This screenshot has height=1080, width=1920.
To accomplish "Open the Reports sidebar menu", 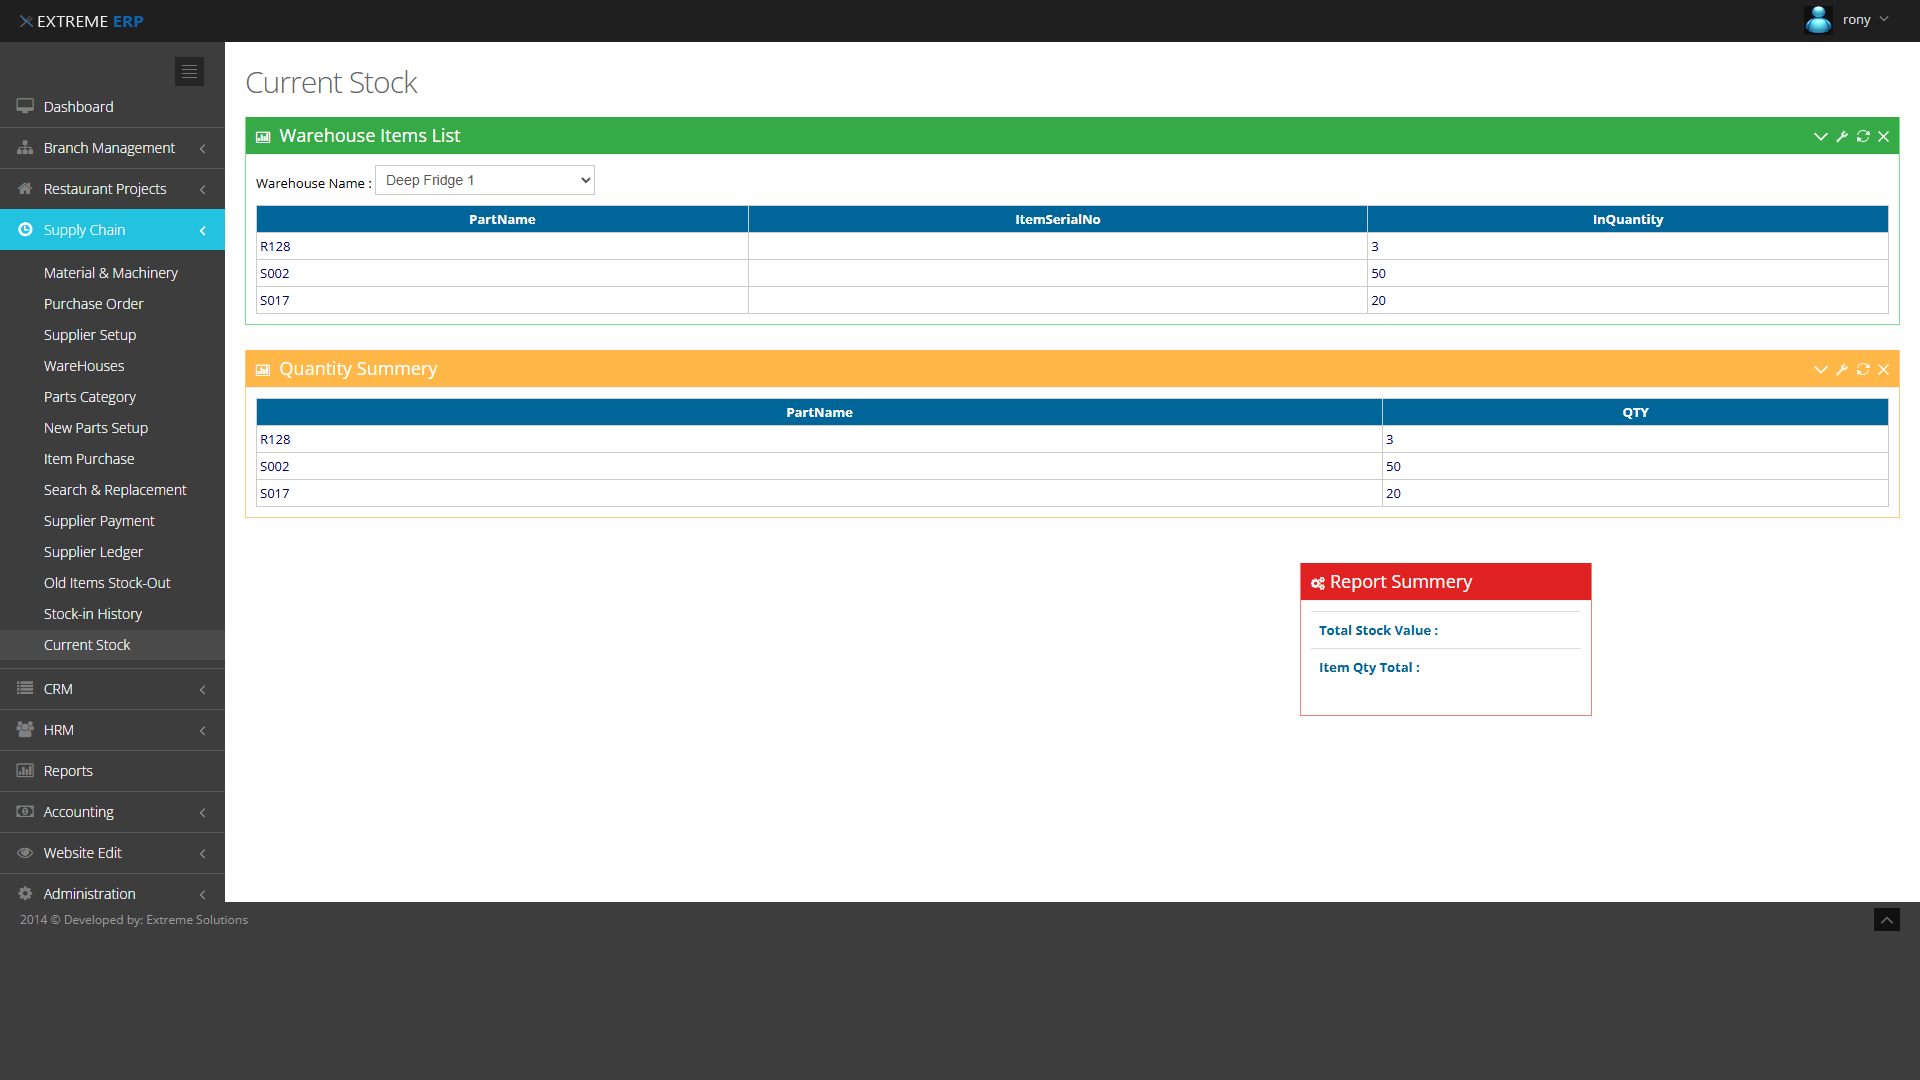I will click(68, 771).
